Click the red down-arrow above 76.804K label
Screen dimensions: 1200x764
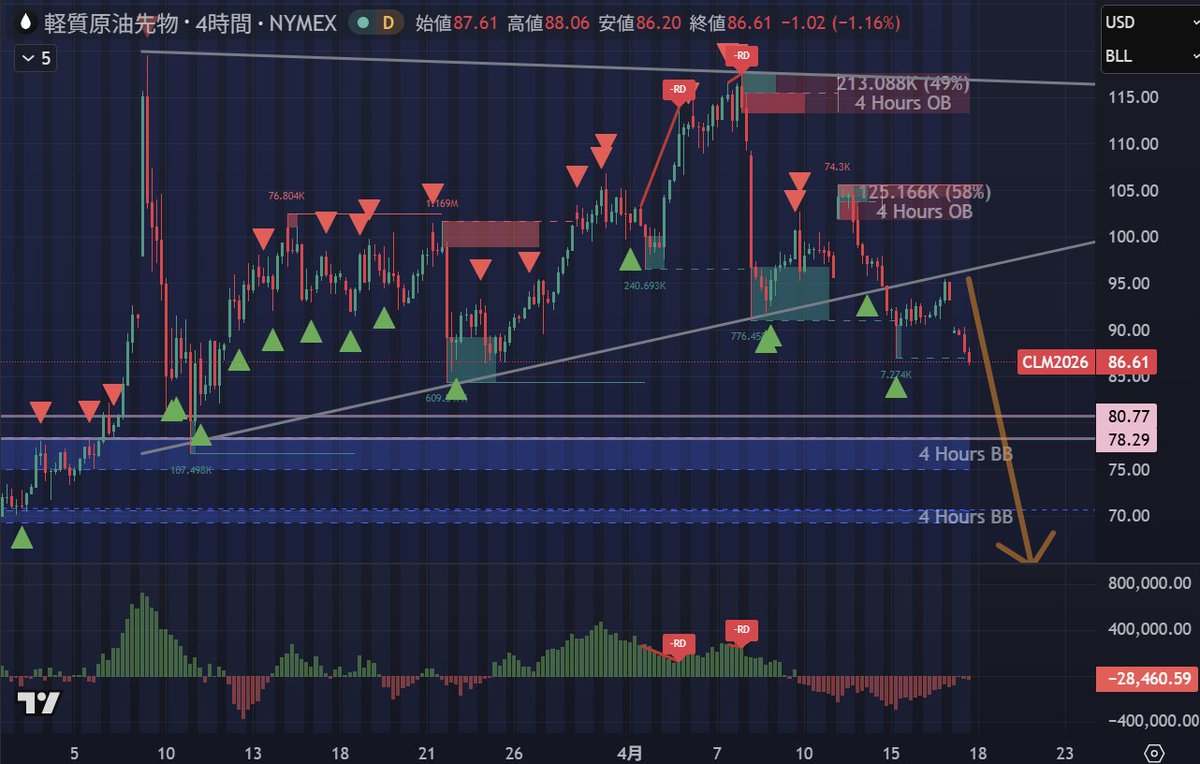tap(262, 236)
